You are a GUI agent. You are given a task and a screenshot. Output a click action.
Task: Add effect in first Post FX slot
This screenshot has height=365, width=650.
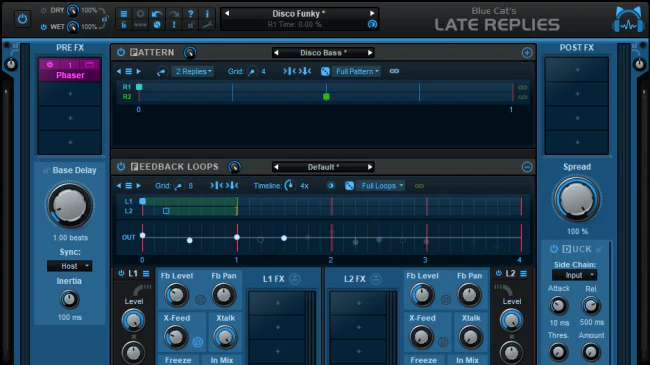(577, 70)
